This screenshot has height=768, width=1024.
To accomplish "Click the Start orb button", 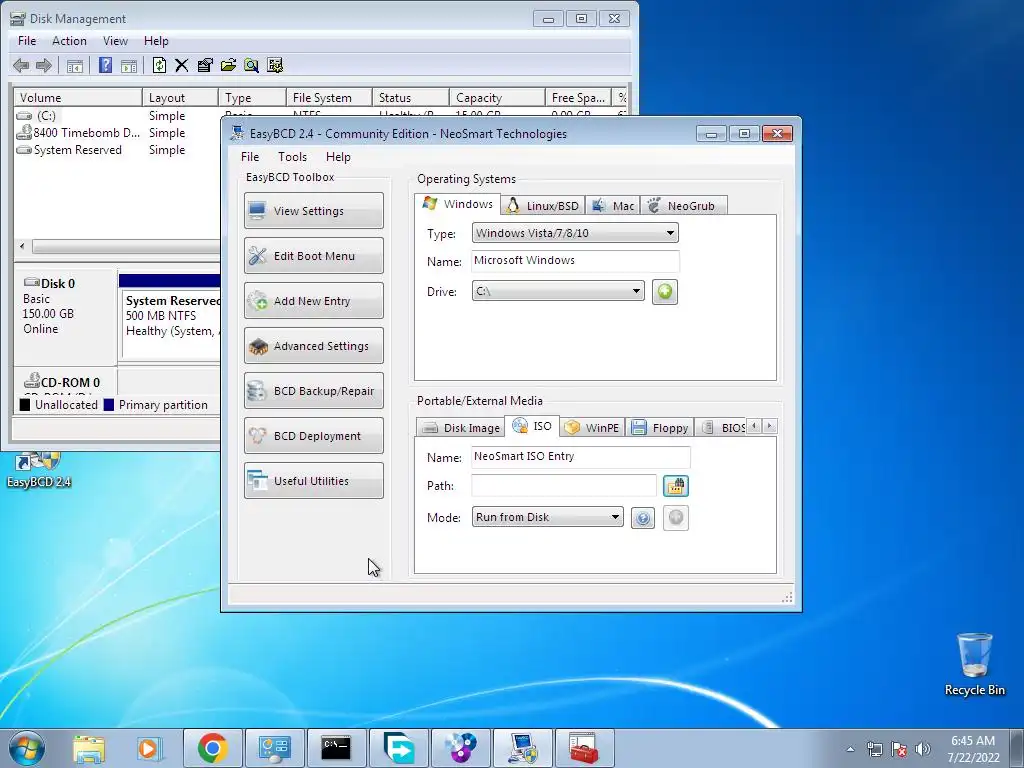I will (27, 748).
